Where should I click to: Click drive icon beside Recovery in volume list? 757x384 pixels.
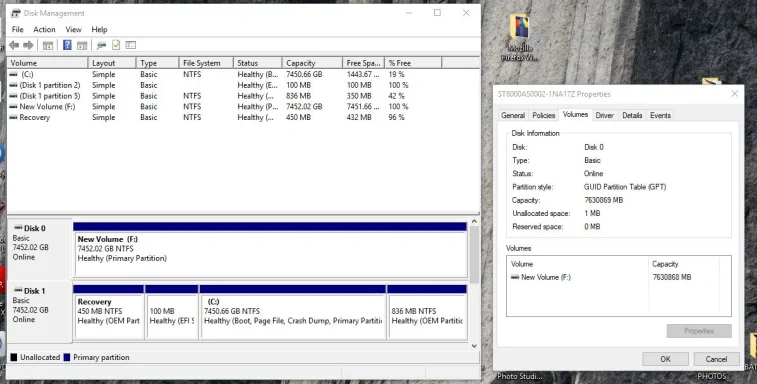(x=14, y=117)
